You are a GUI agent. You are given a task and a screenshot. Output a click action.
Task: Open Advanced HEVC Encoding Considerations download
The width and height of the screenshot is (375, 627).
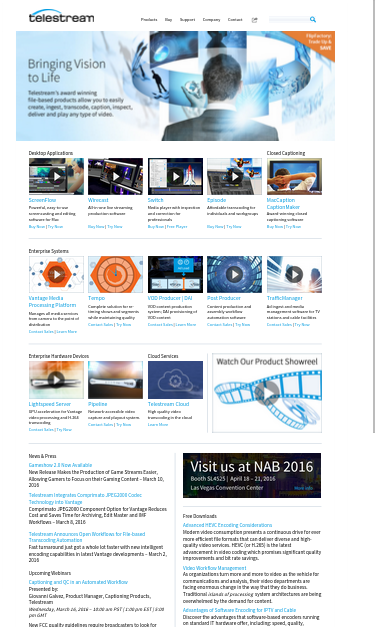(x=227, y=525)
